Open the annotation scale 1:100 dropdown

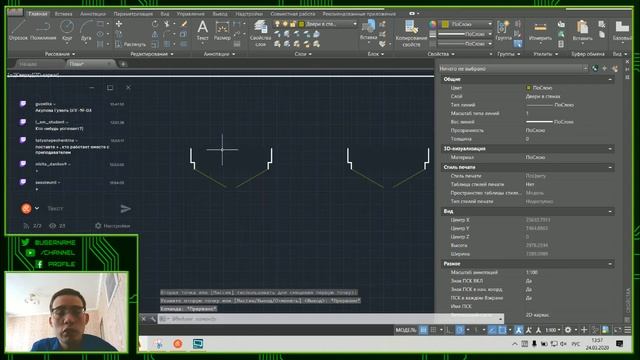point(553,330)
